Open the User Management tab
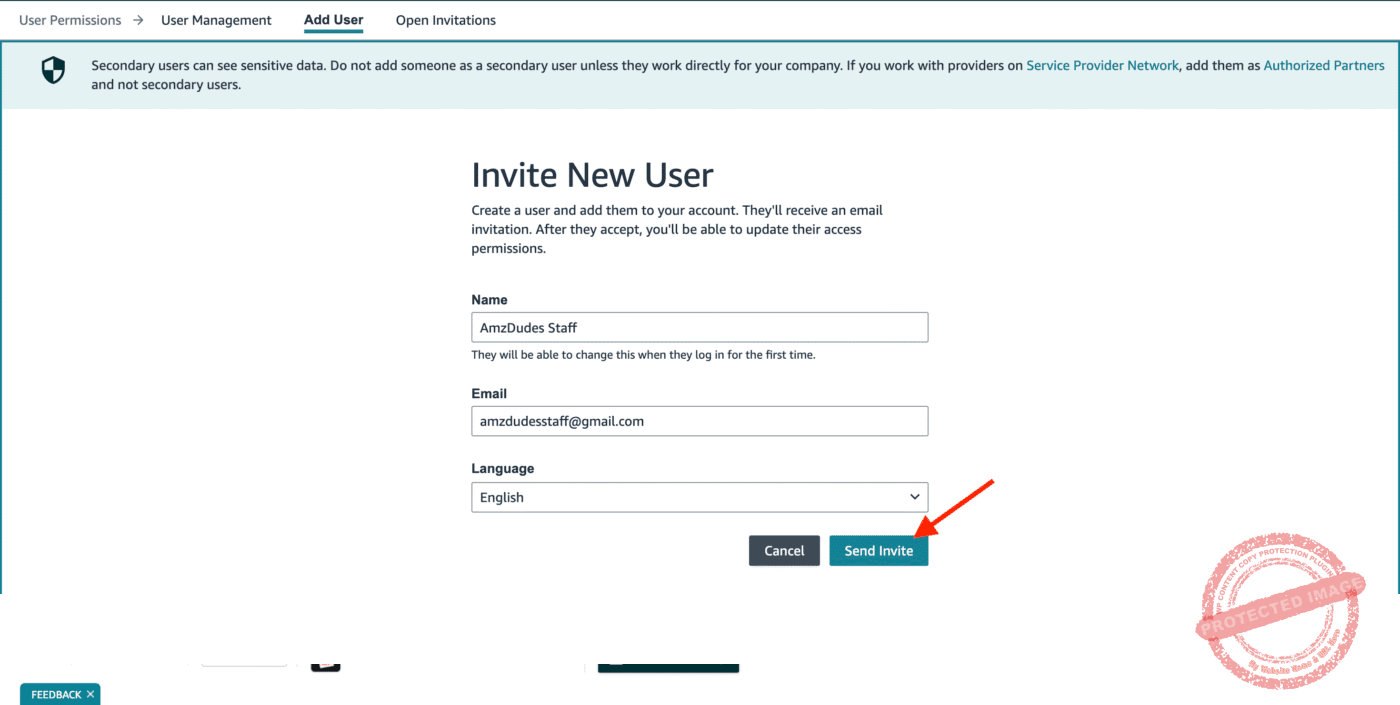 point(216,20)
